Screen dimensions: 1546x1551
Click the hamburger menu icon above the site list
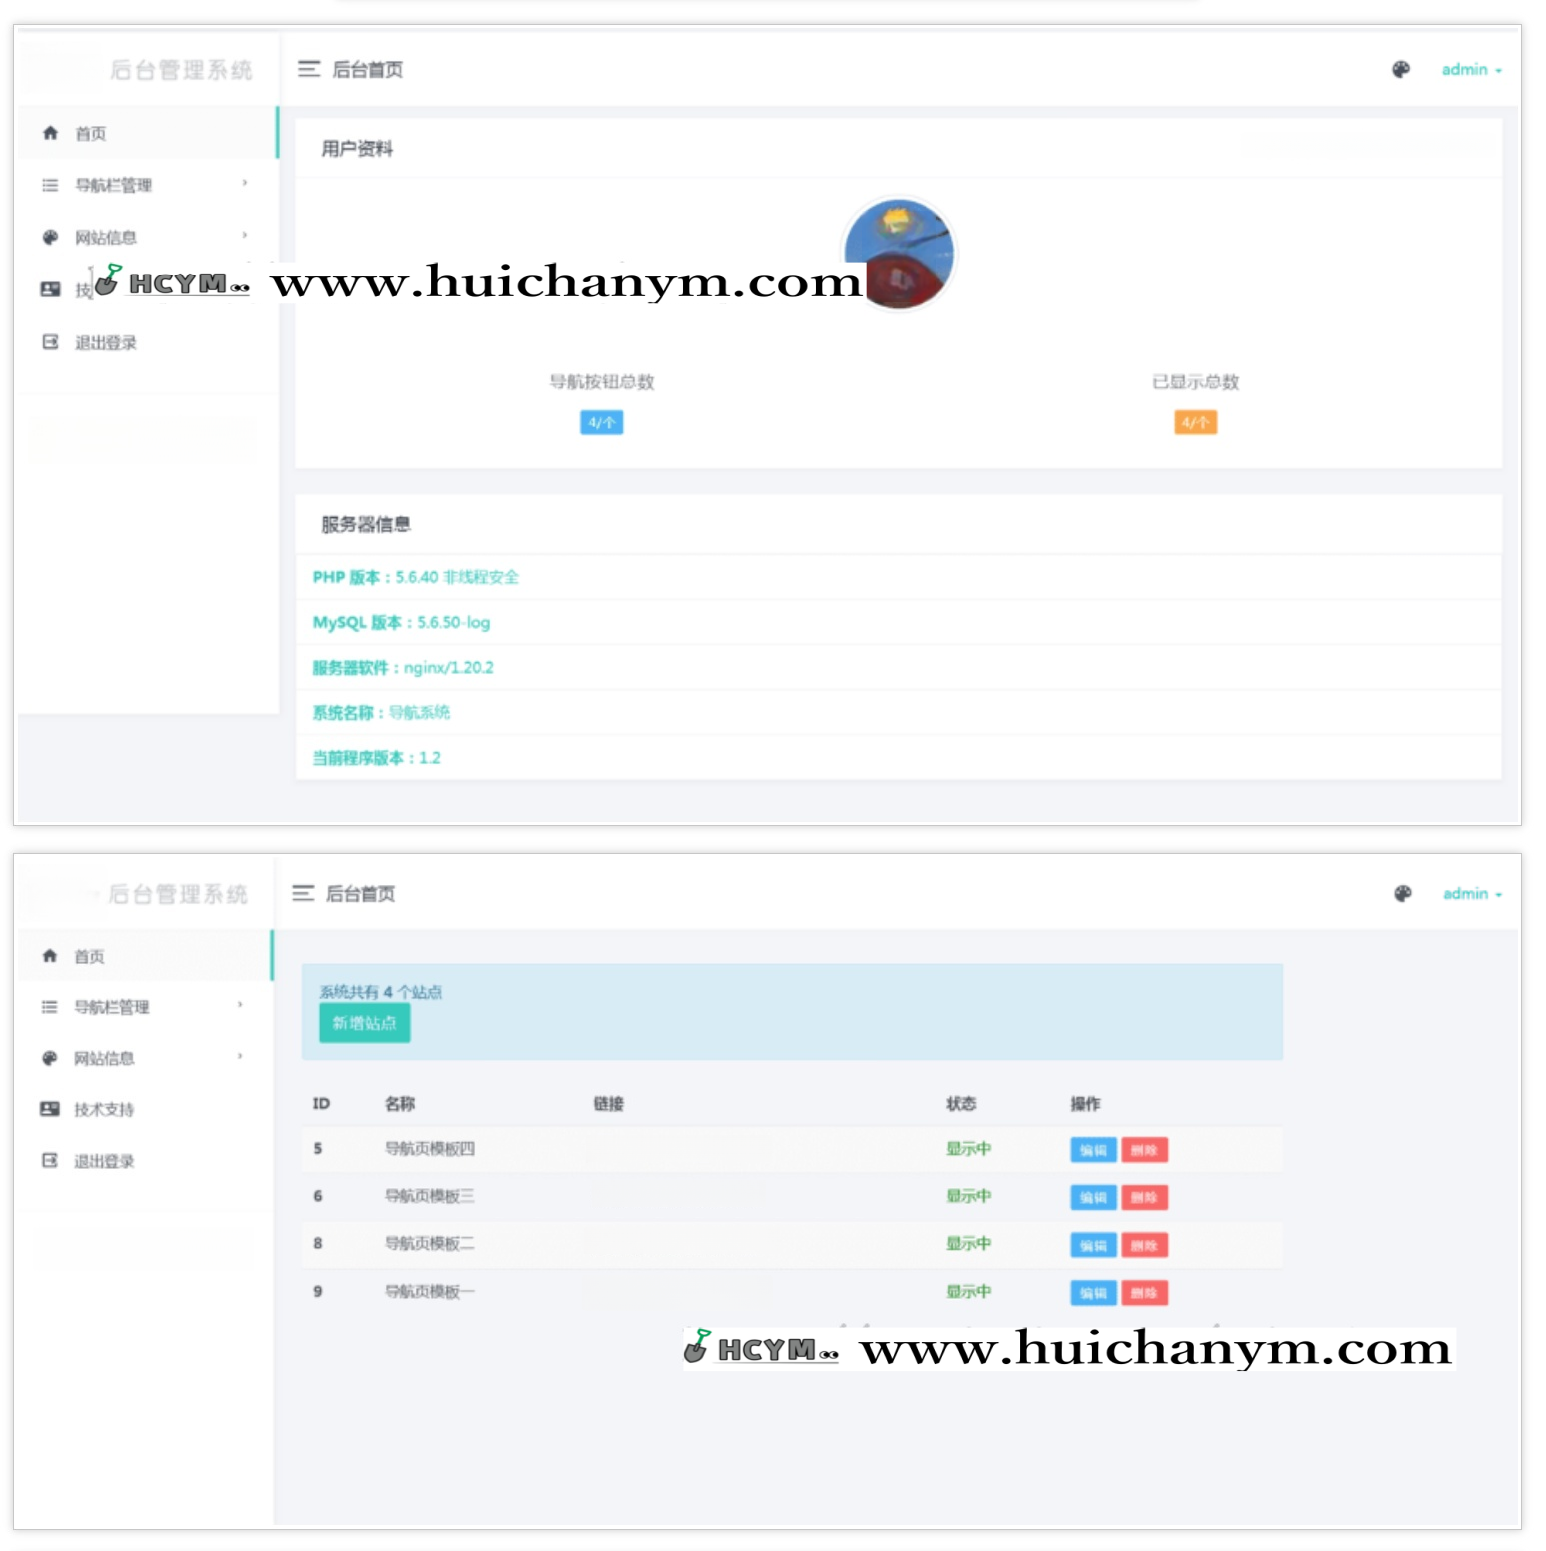(303, 893)
